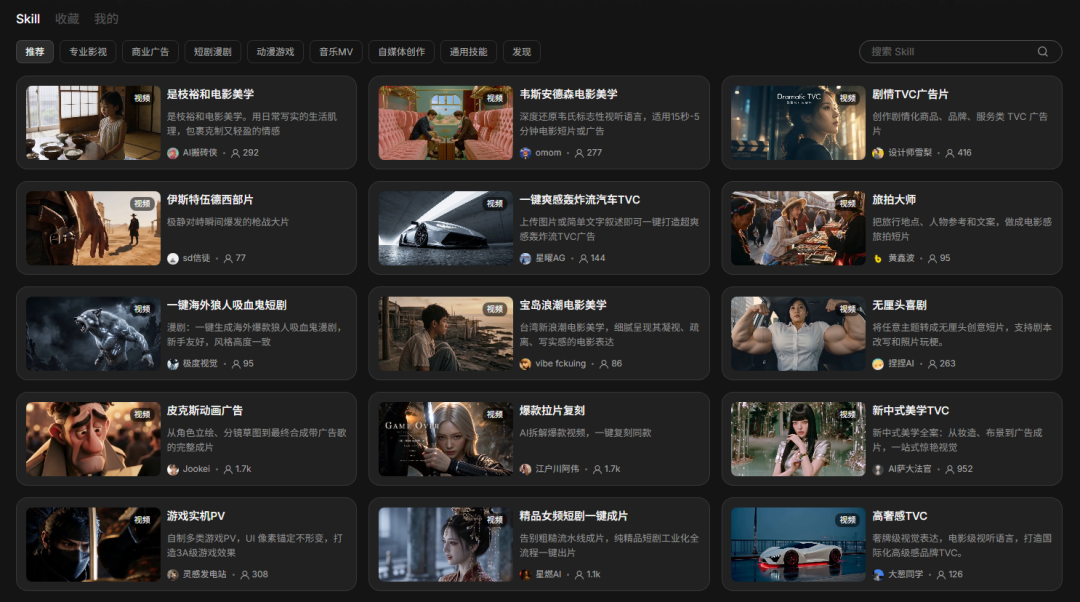Open the 伊斯特伍德西部片 thumbnail
Screen dimensions: 1080x602
93,228
